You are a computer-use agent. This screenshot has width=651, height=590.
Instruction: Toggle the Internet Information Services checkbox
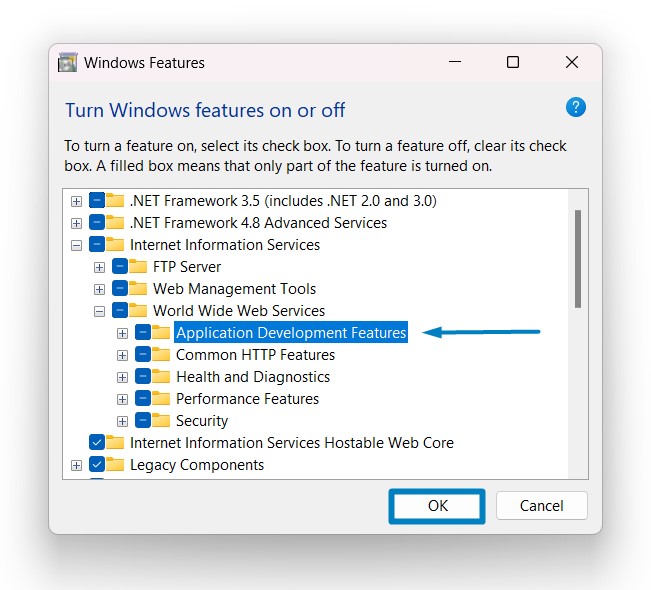97,245
